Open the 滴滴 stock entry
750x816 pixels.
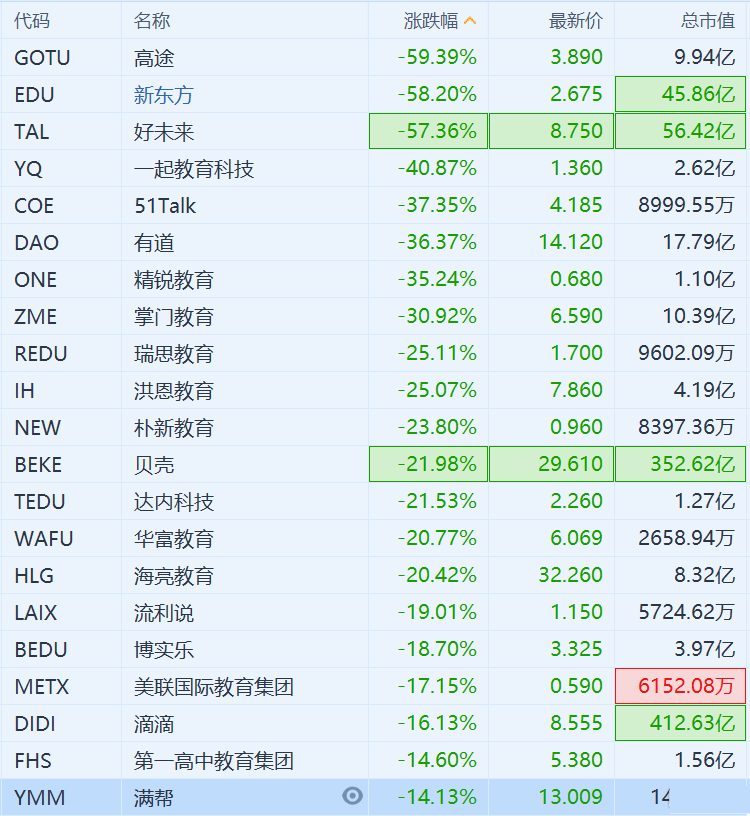[154, 723]
